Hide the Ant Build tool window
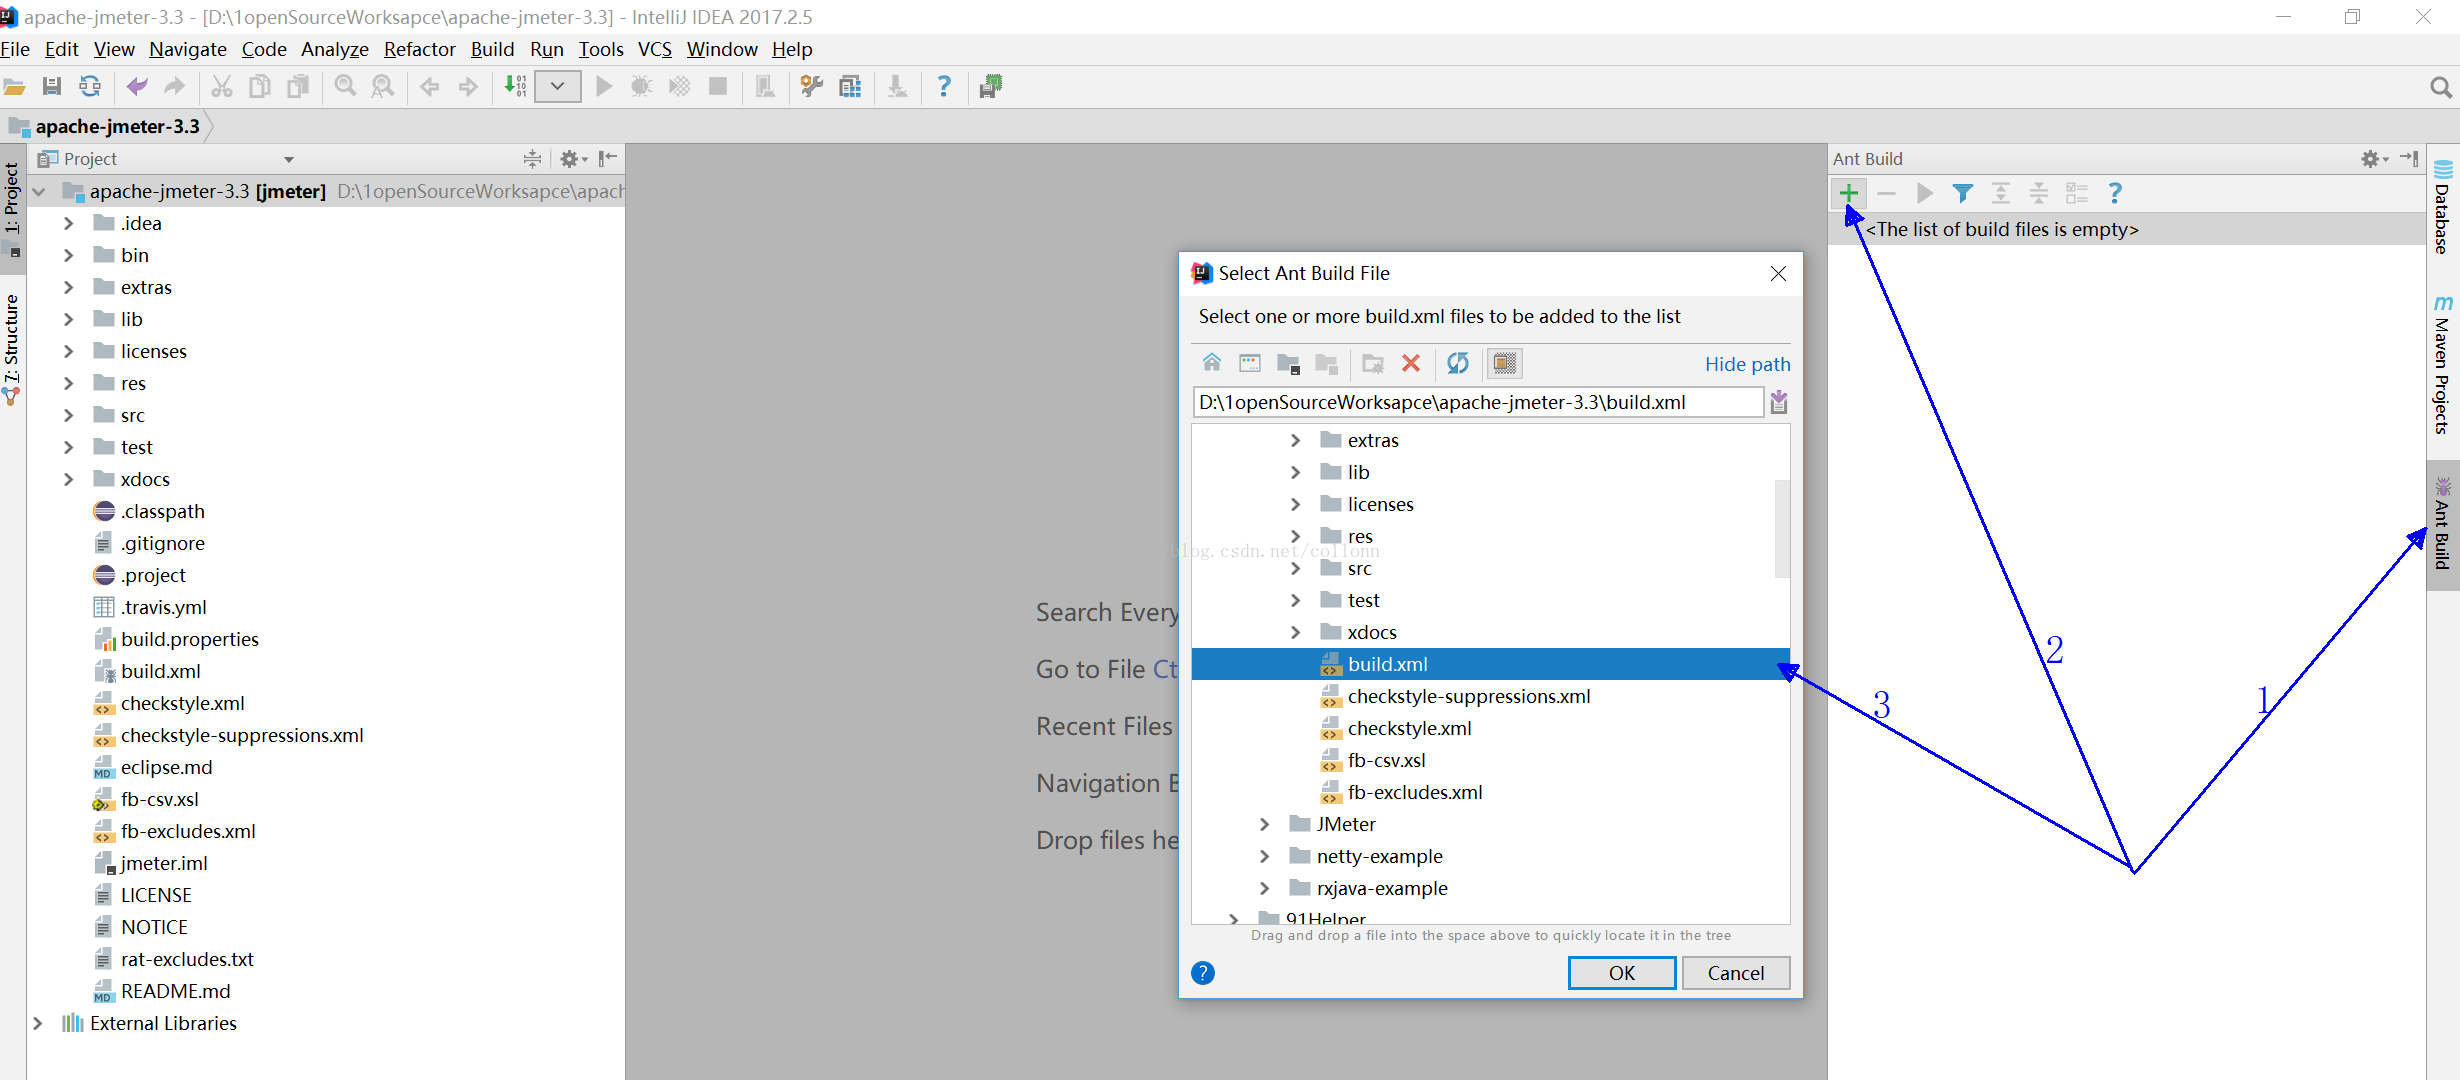2460x1080 pixels. click(x=2410, y=159)
